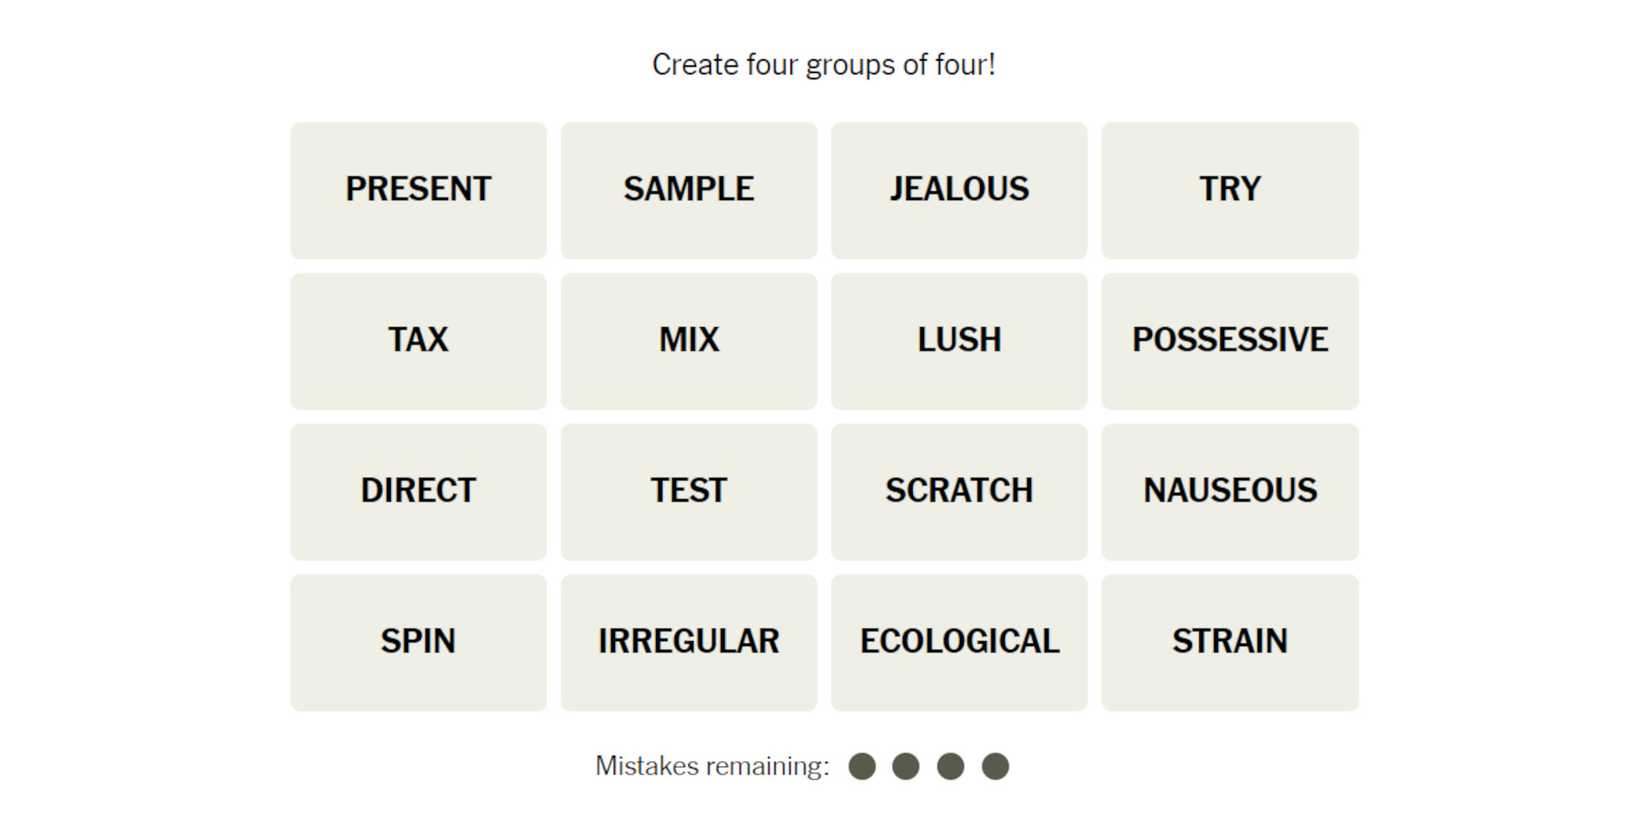Pick the ECOLOGICAL word card
Viewport: 1650px width, 825px height.
(x=959, y=642)
